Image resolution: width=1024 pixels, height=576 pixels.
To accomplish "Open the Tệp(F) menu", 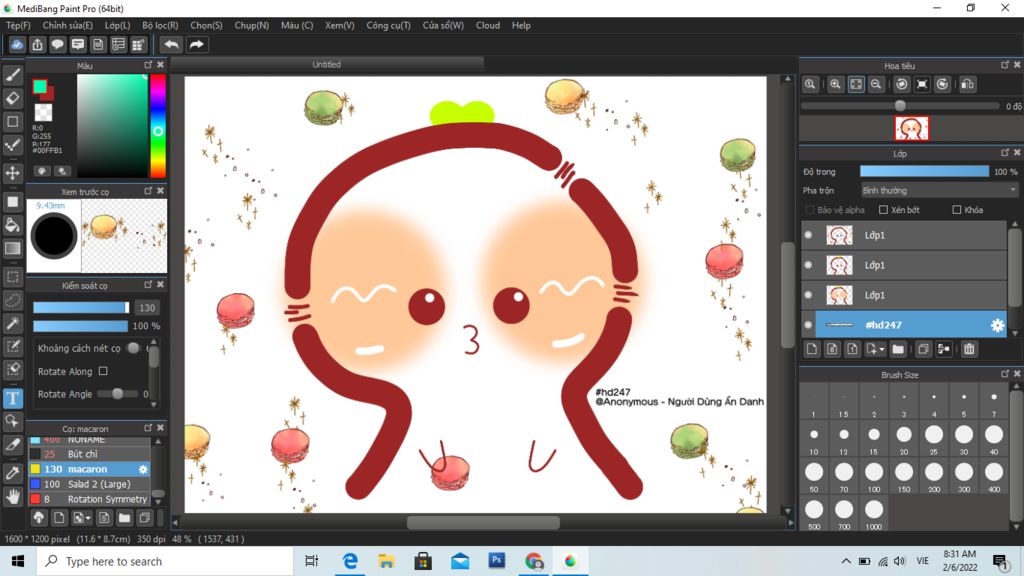I will click(x=18, y=25).
